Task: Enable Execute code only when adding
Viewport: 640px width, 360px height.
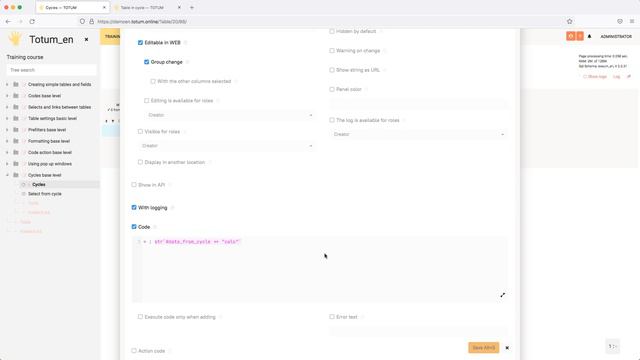Action: tap(140, 317)
